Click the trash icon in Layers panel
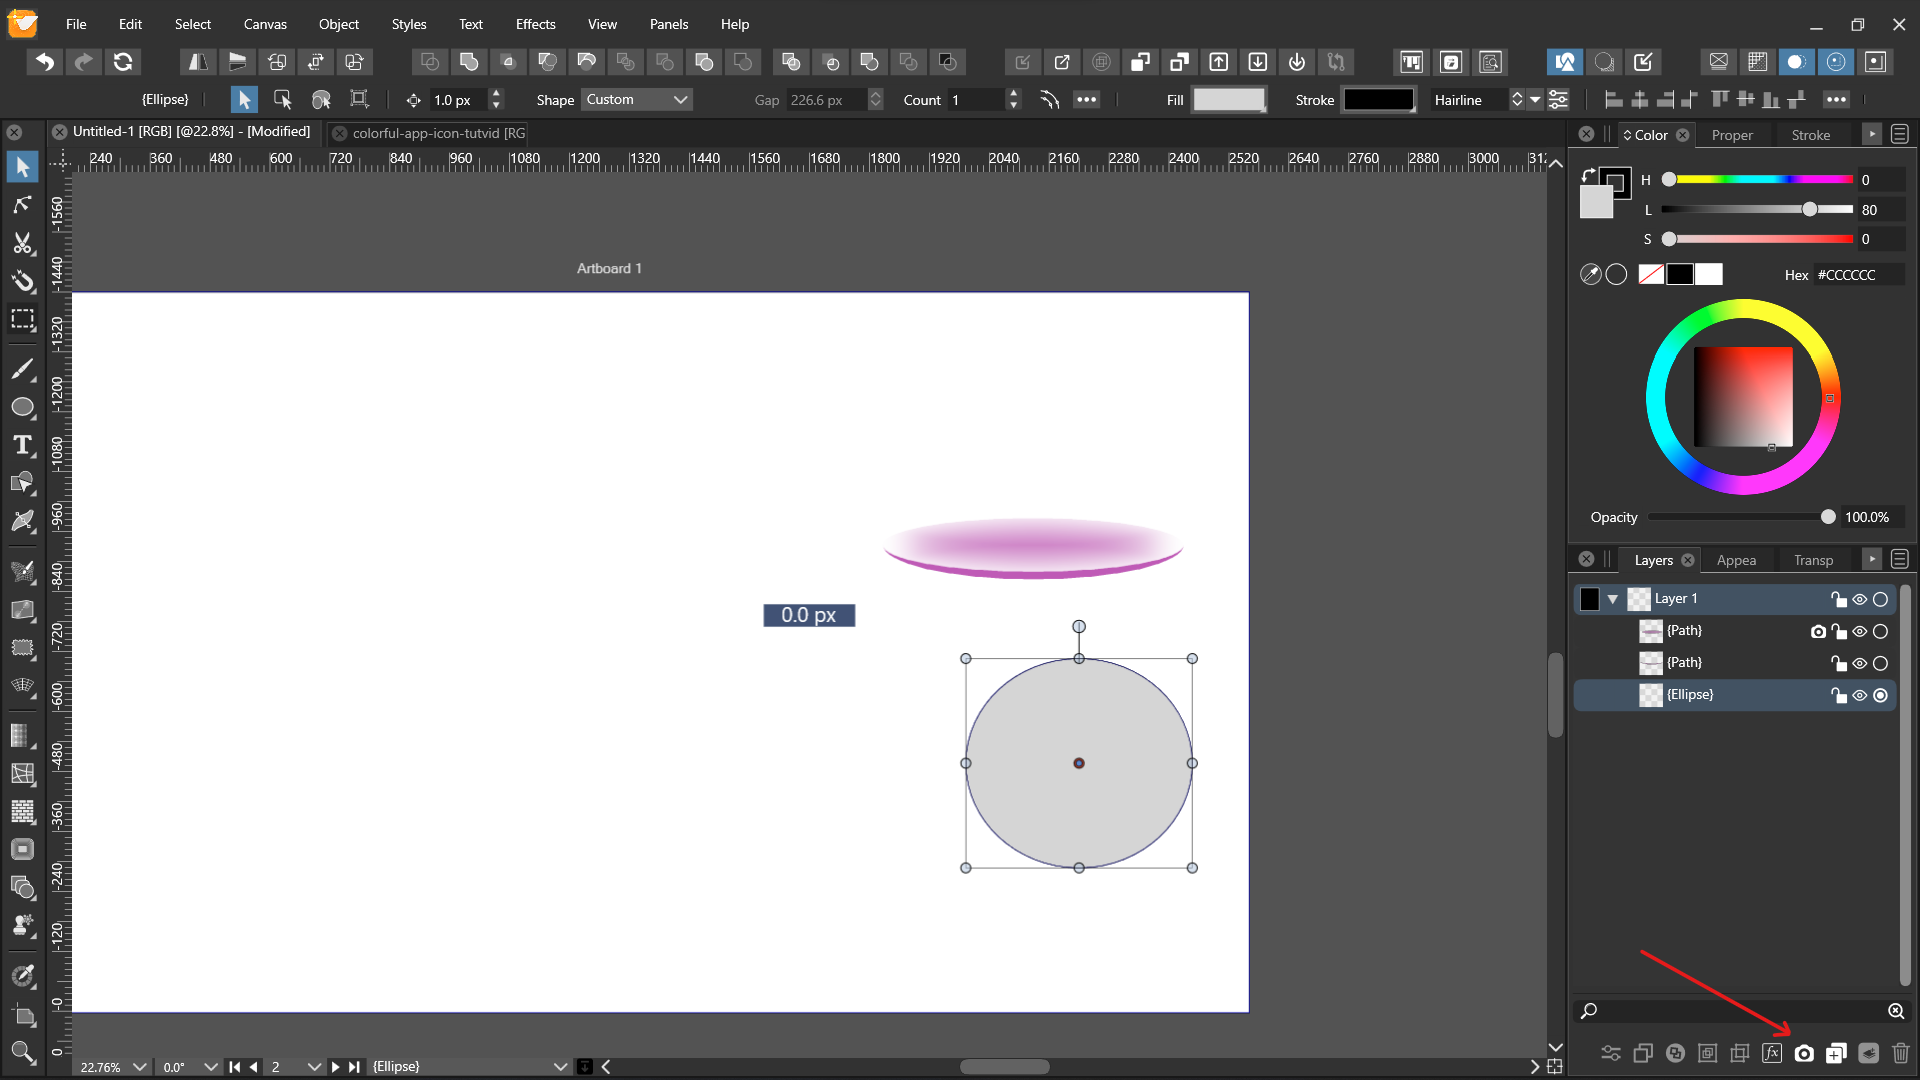Viewport: 1920px width, 1080px height. 1901,1053
